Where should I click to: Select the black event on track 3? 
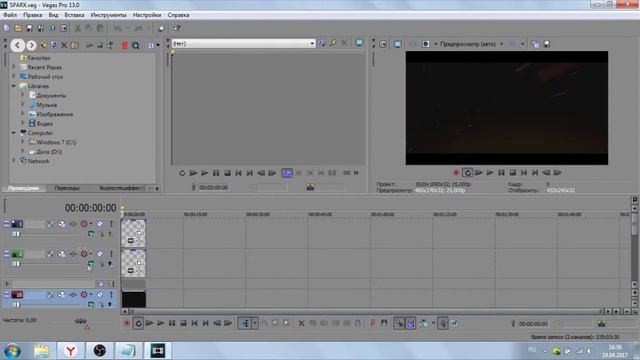[134, 299]
